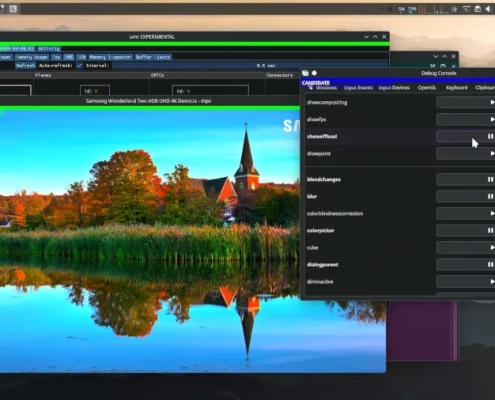Maximize the window behind Debug Console
The width and height of the screenshot is (495, 400).
[x=444, y=56]
